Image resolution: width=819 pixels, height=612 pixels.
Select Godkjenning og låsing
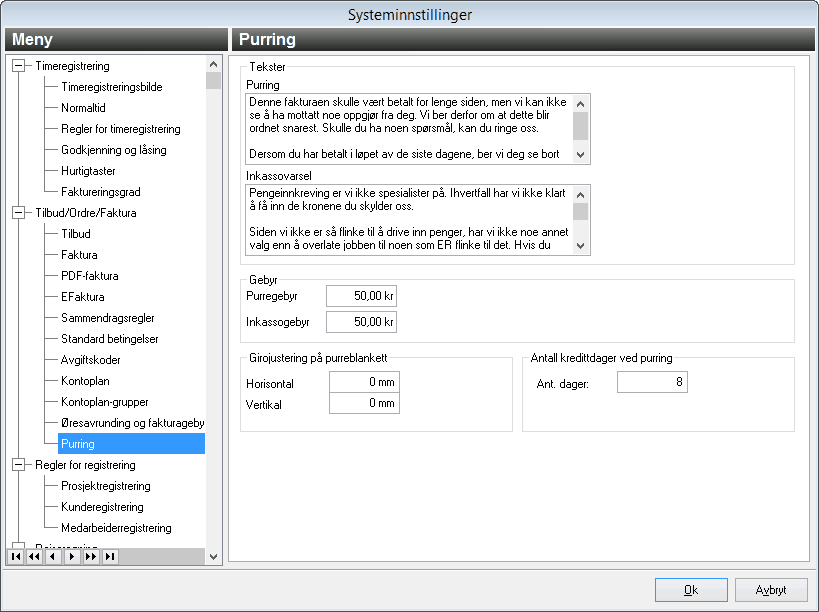[114, 150]
